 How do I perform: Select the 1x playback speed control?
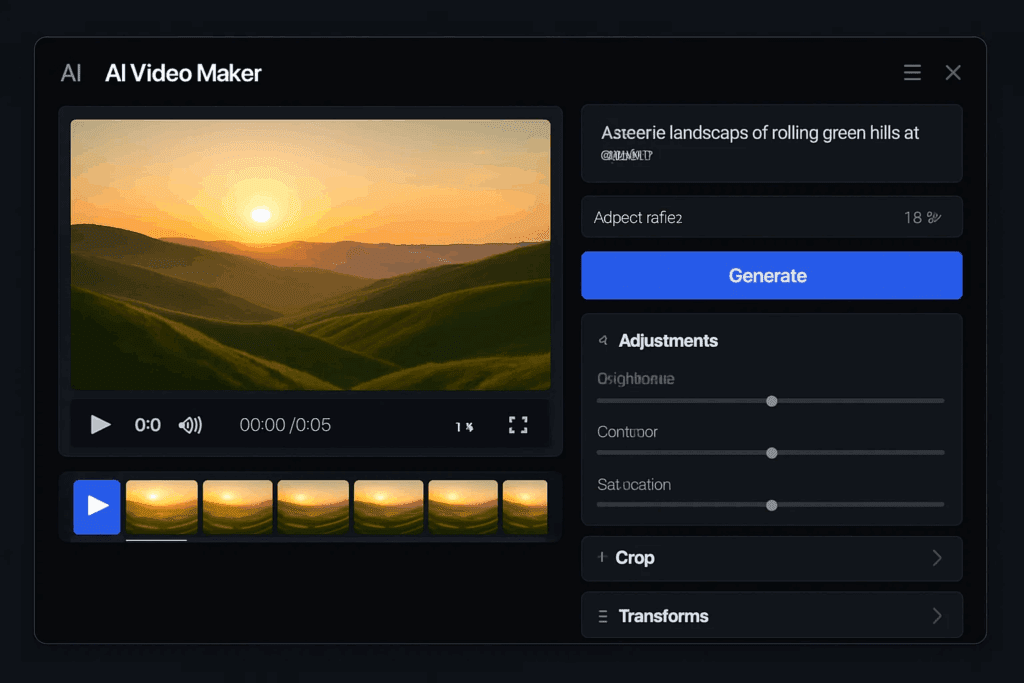465,424
